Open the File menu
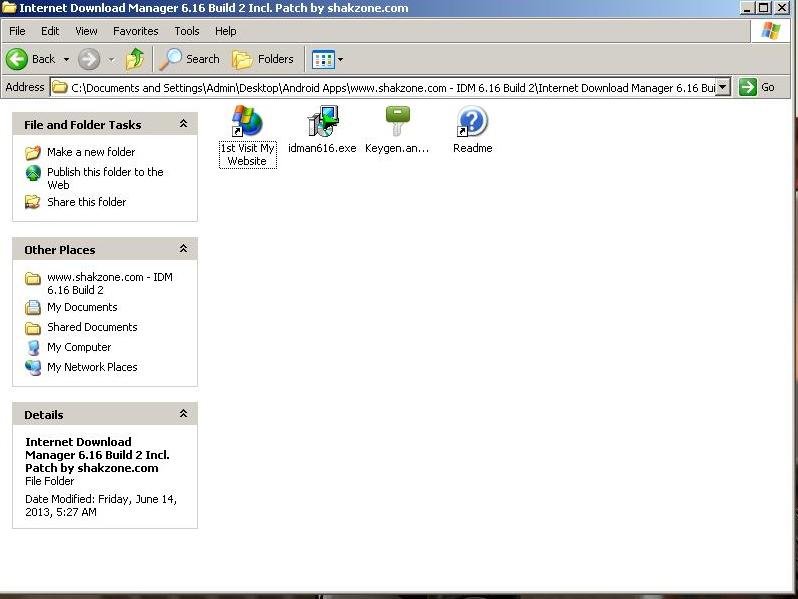Image resolution: width=798 pixels, height=599 pixels. click(17, 31)
